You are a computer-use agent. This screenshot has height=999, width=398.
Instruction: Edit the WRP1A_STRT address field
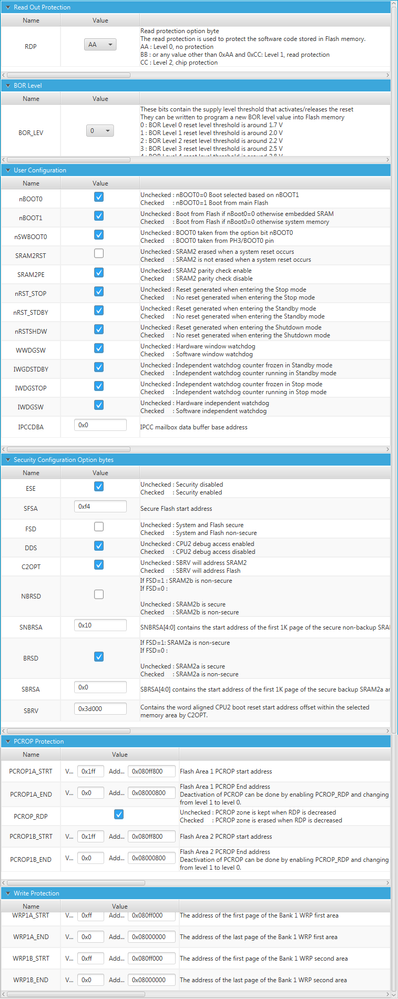tap(151, 916)
